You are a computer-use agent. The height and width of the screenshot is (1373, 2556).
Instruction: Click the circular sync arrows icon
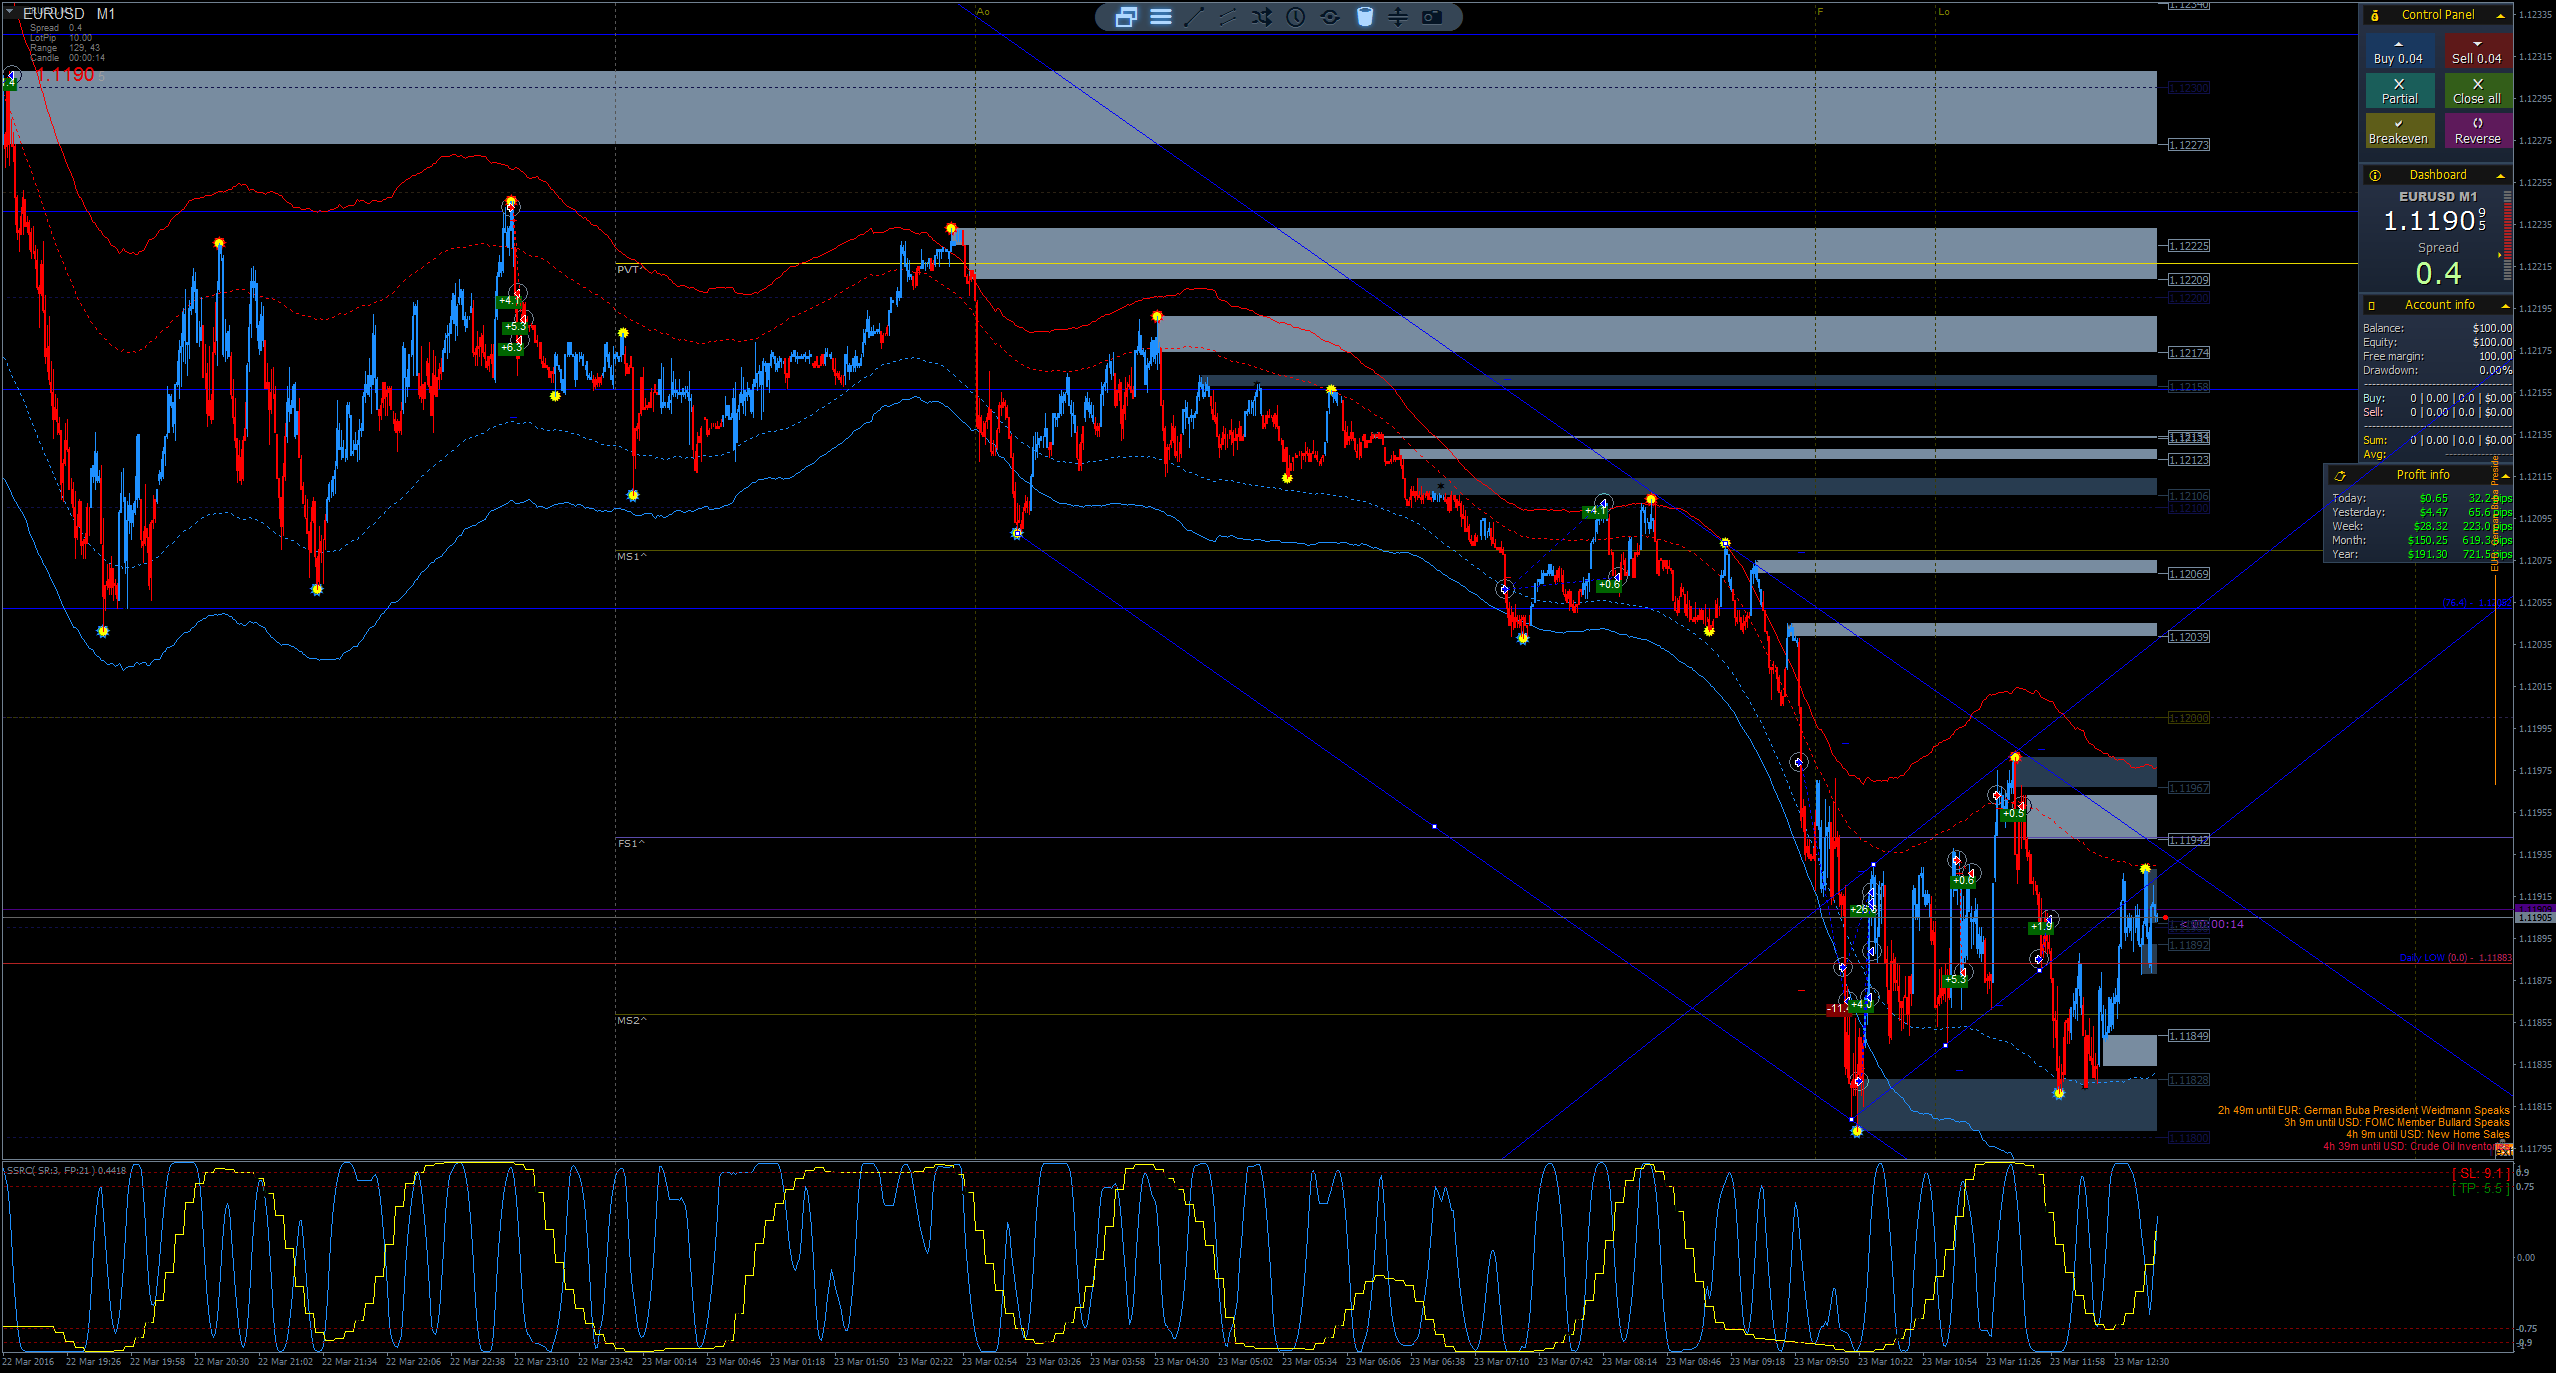[x=1330, y=16]
